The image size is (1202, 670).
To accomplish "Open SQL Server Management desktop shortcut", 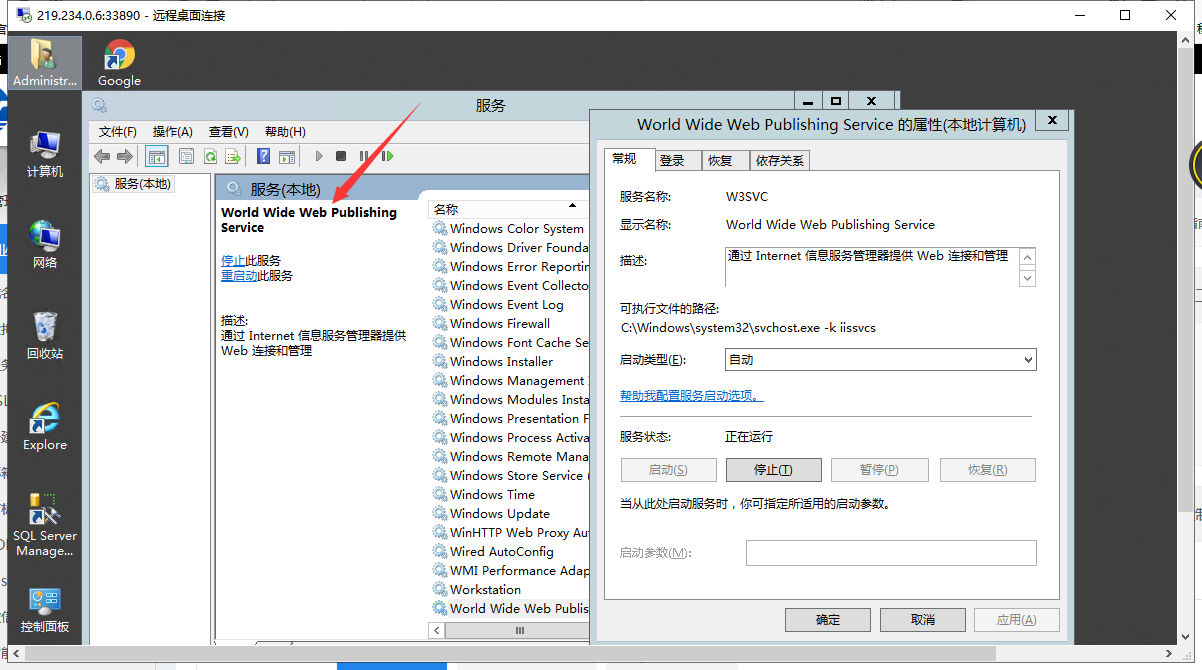I will pos(45,524).
